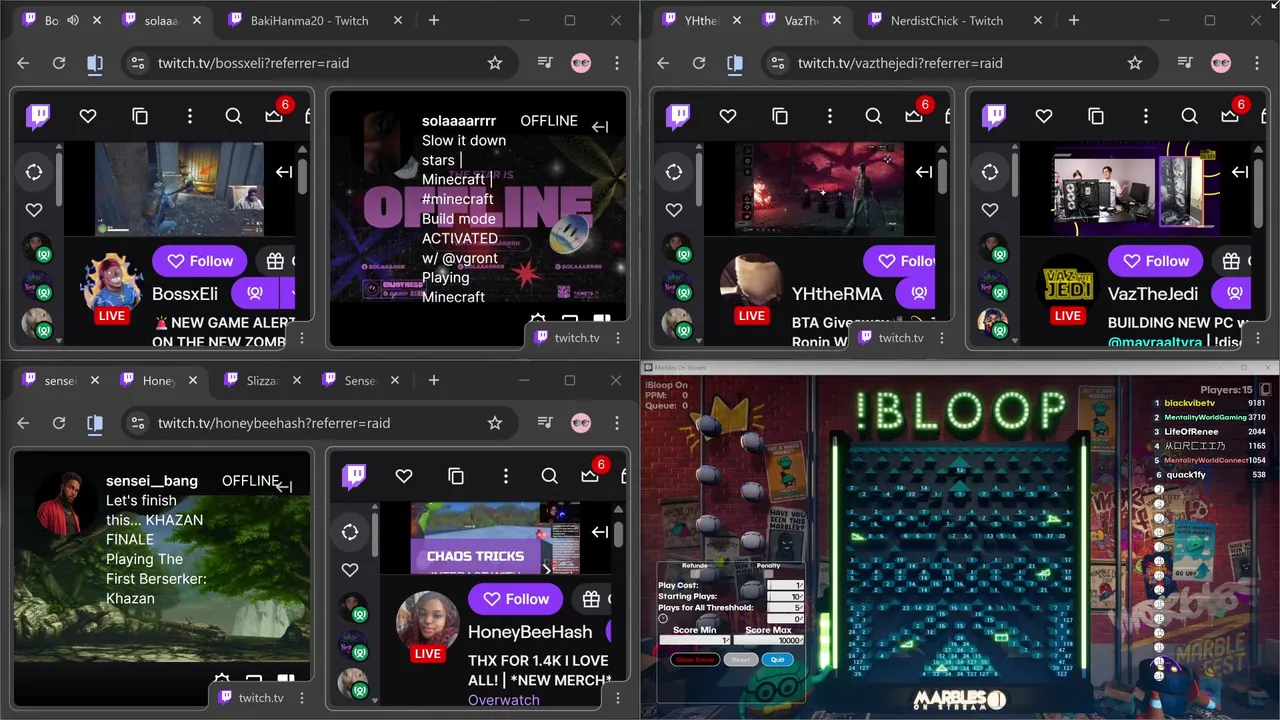The image size is (1280, 720).
Task: Open three-dot More menu in BossxEli pane top bar
Action: (190, 116)
